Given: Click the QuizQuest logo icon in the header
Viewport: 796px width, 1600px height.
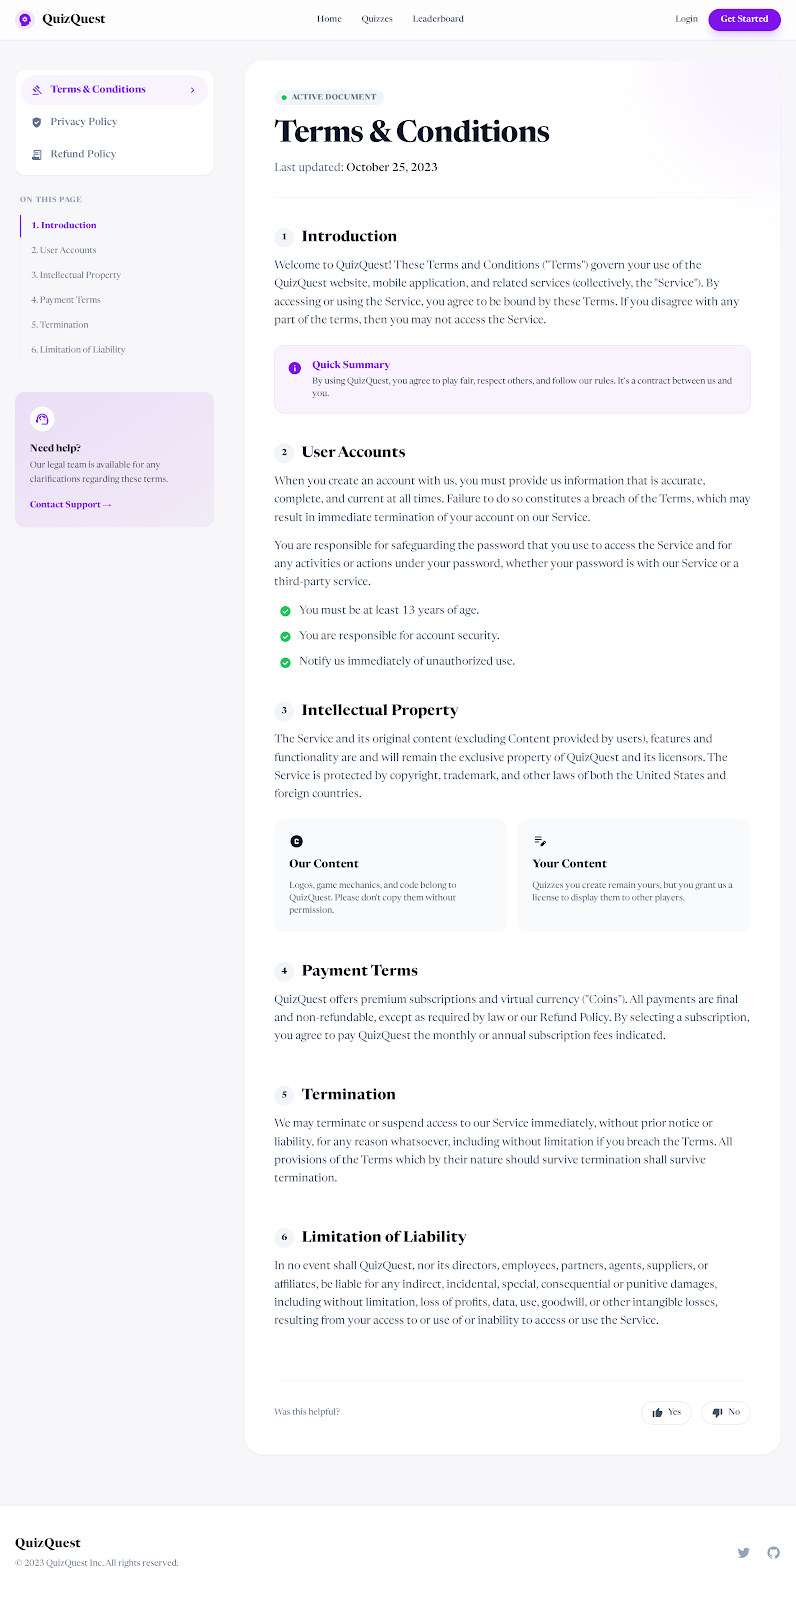Looking at the screenshot, I should (x=24, y=19).
